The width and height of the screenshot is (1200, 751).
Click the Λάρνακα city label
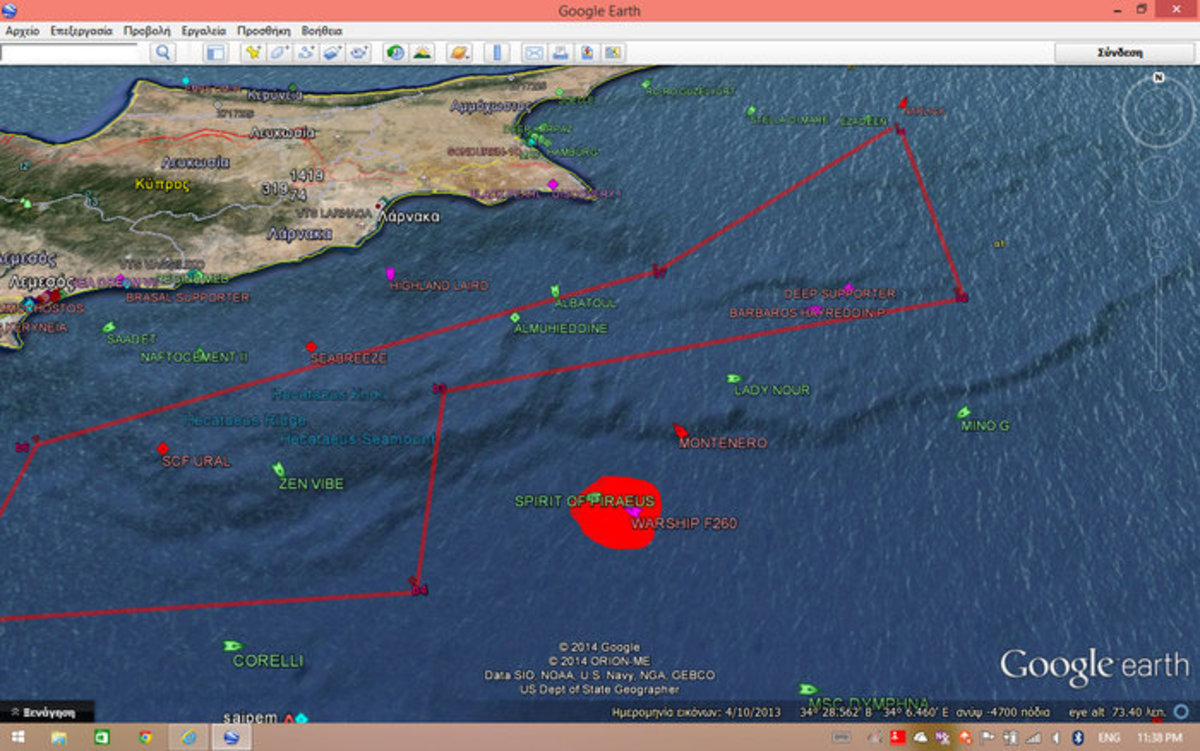point(408,215)
